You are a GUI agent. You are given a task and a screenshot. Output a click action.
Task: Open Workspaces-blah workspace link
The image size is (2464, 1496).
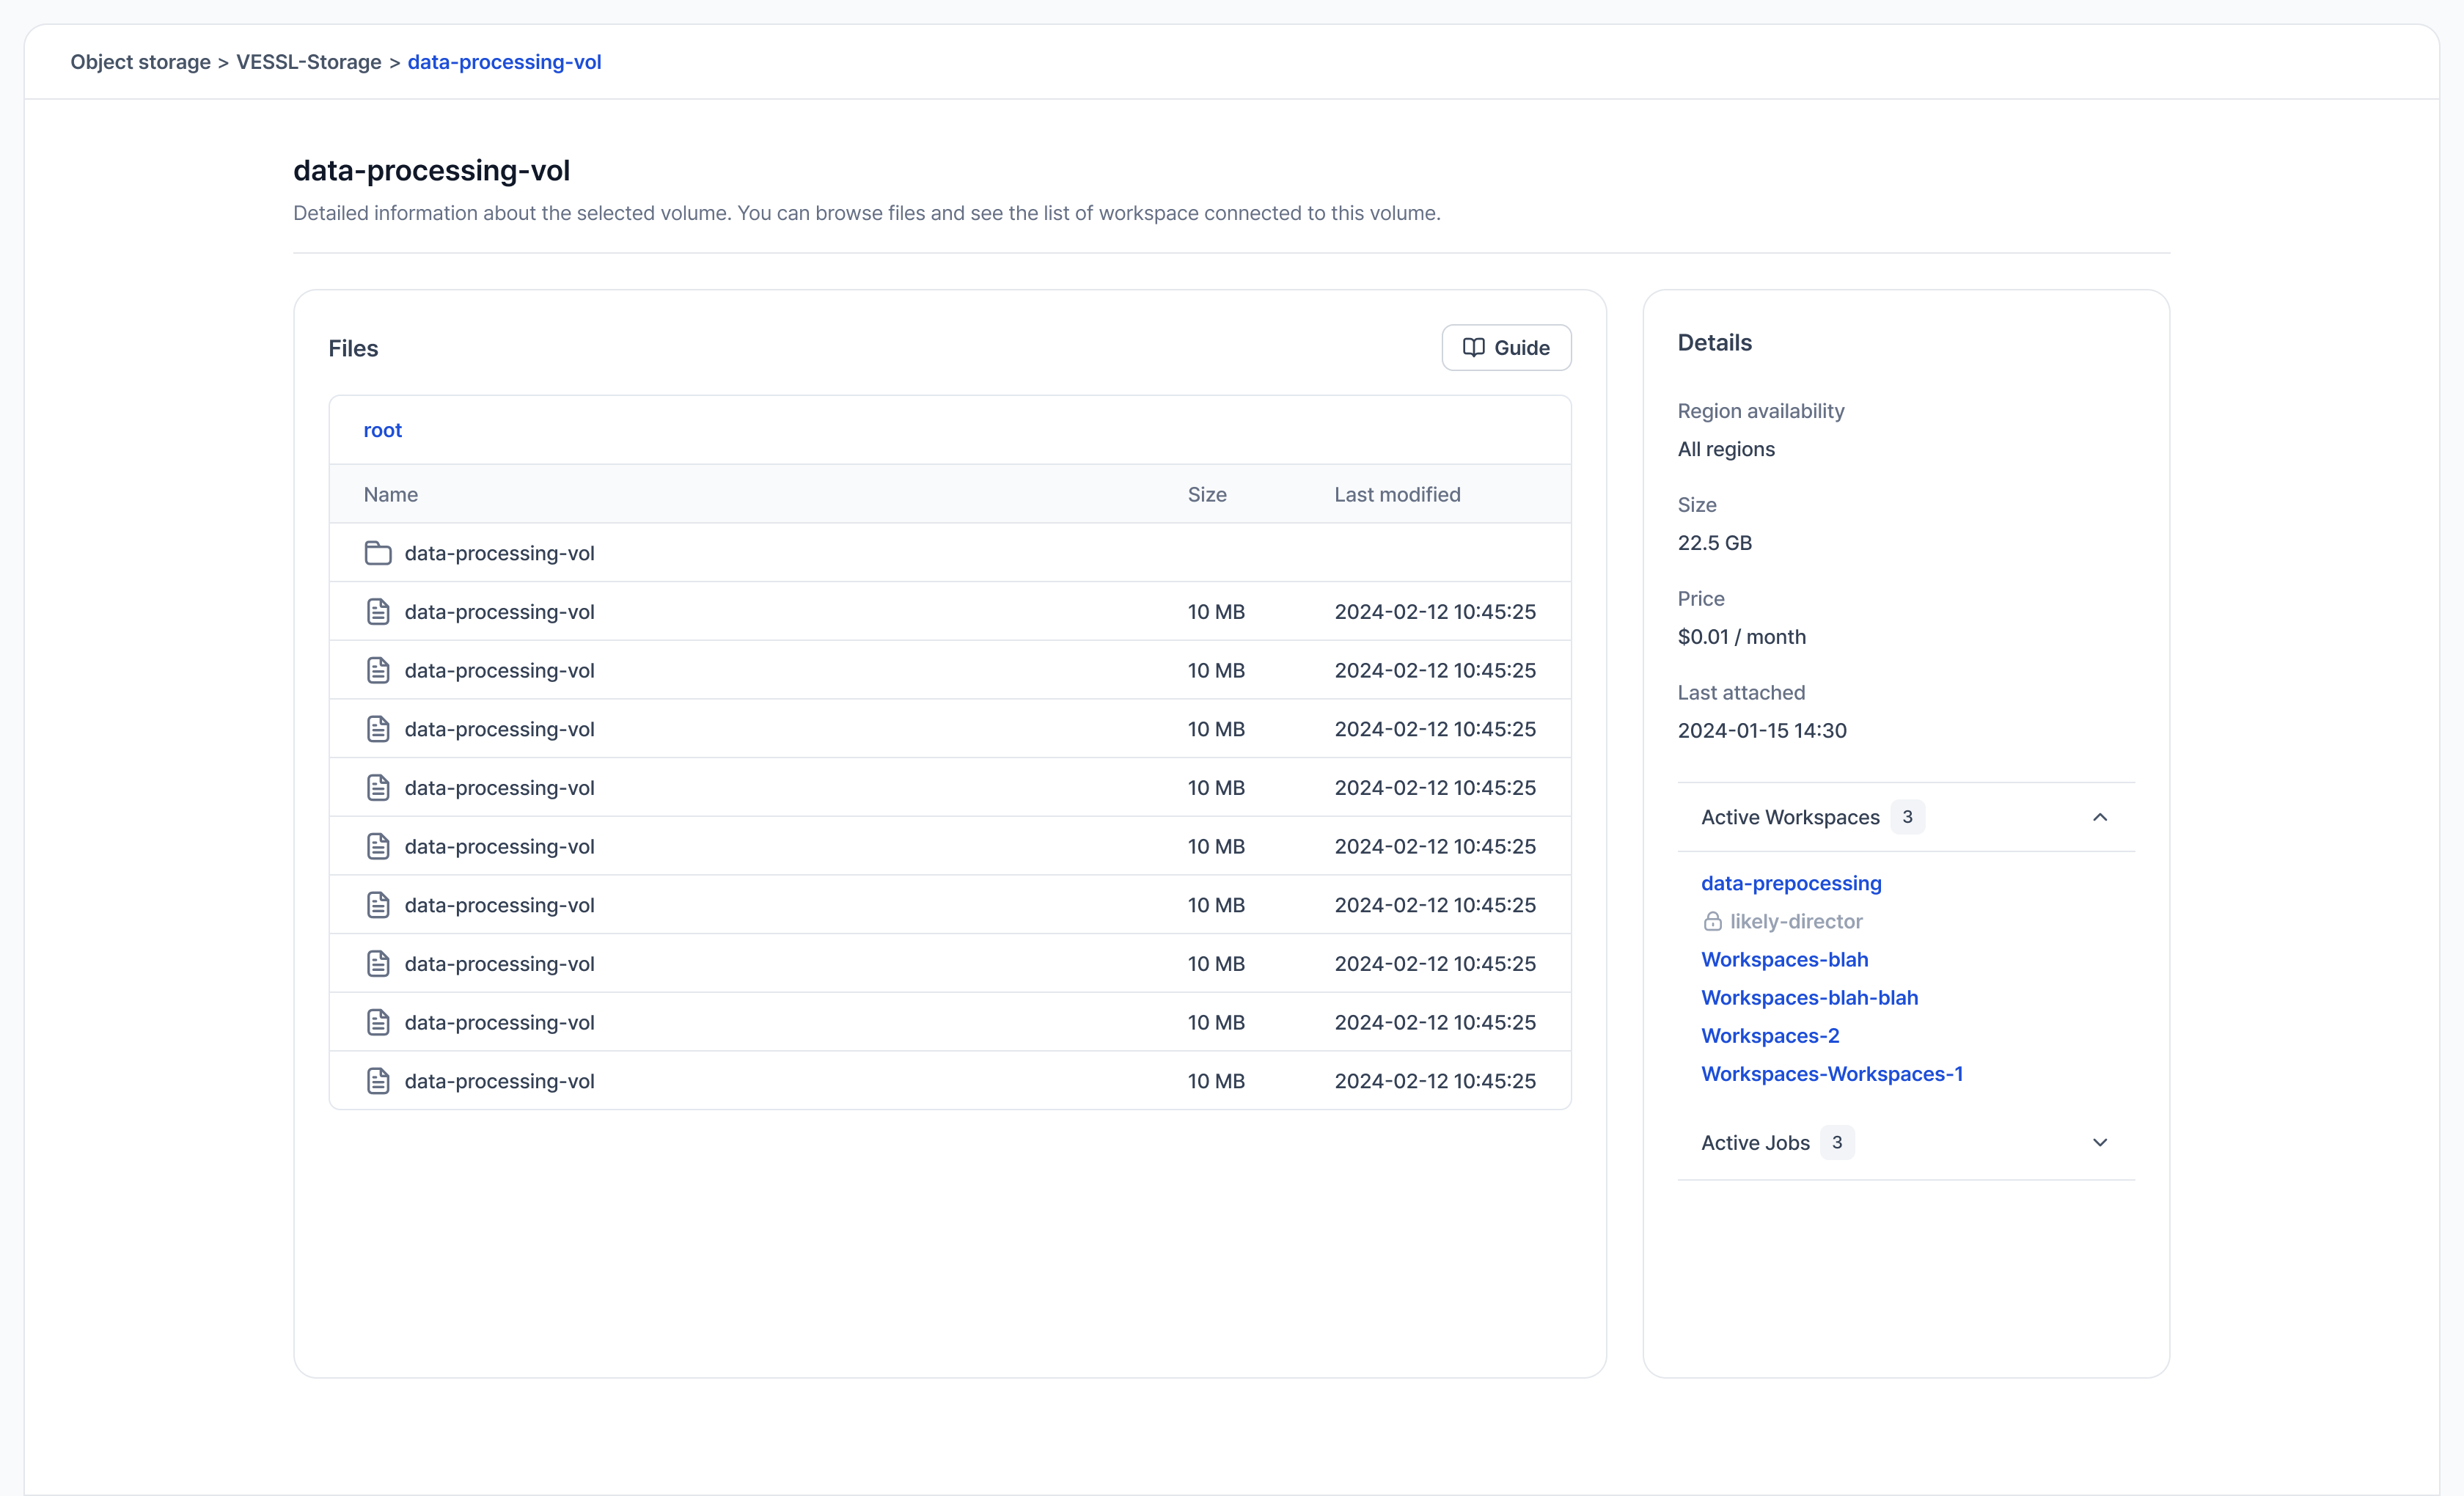tap(1784, 959)
